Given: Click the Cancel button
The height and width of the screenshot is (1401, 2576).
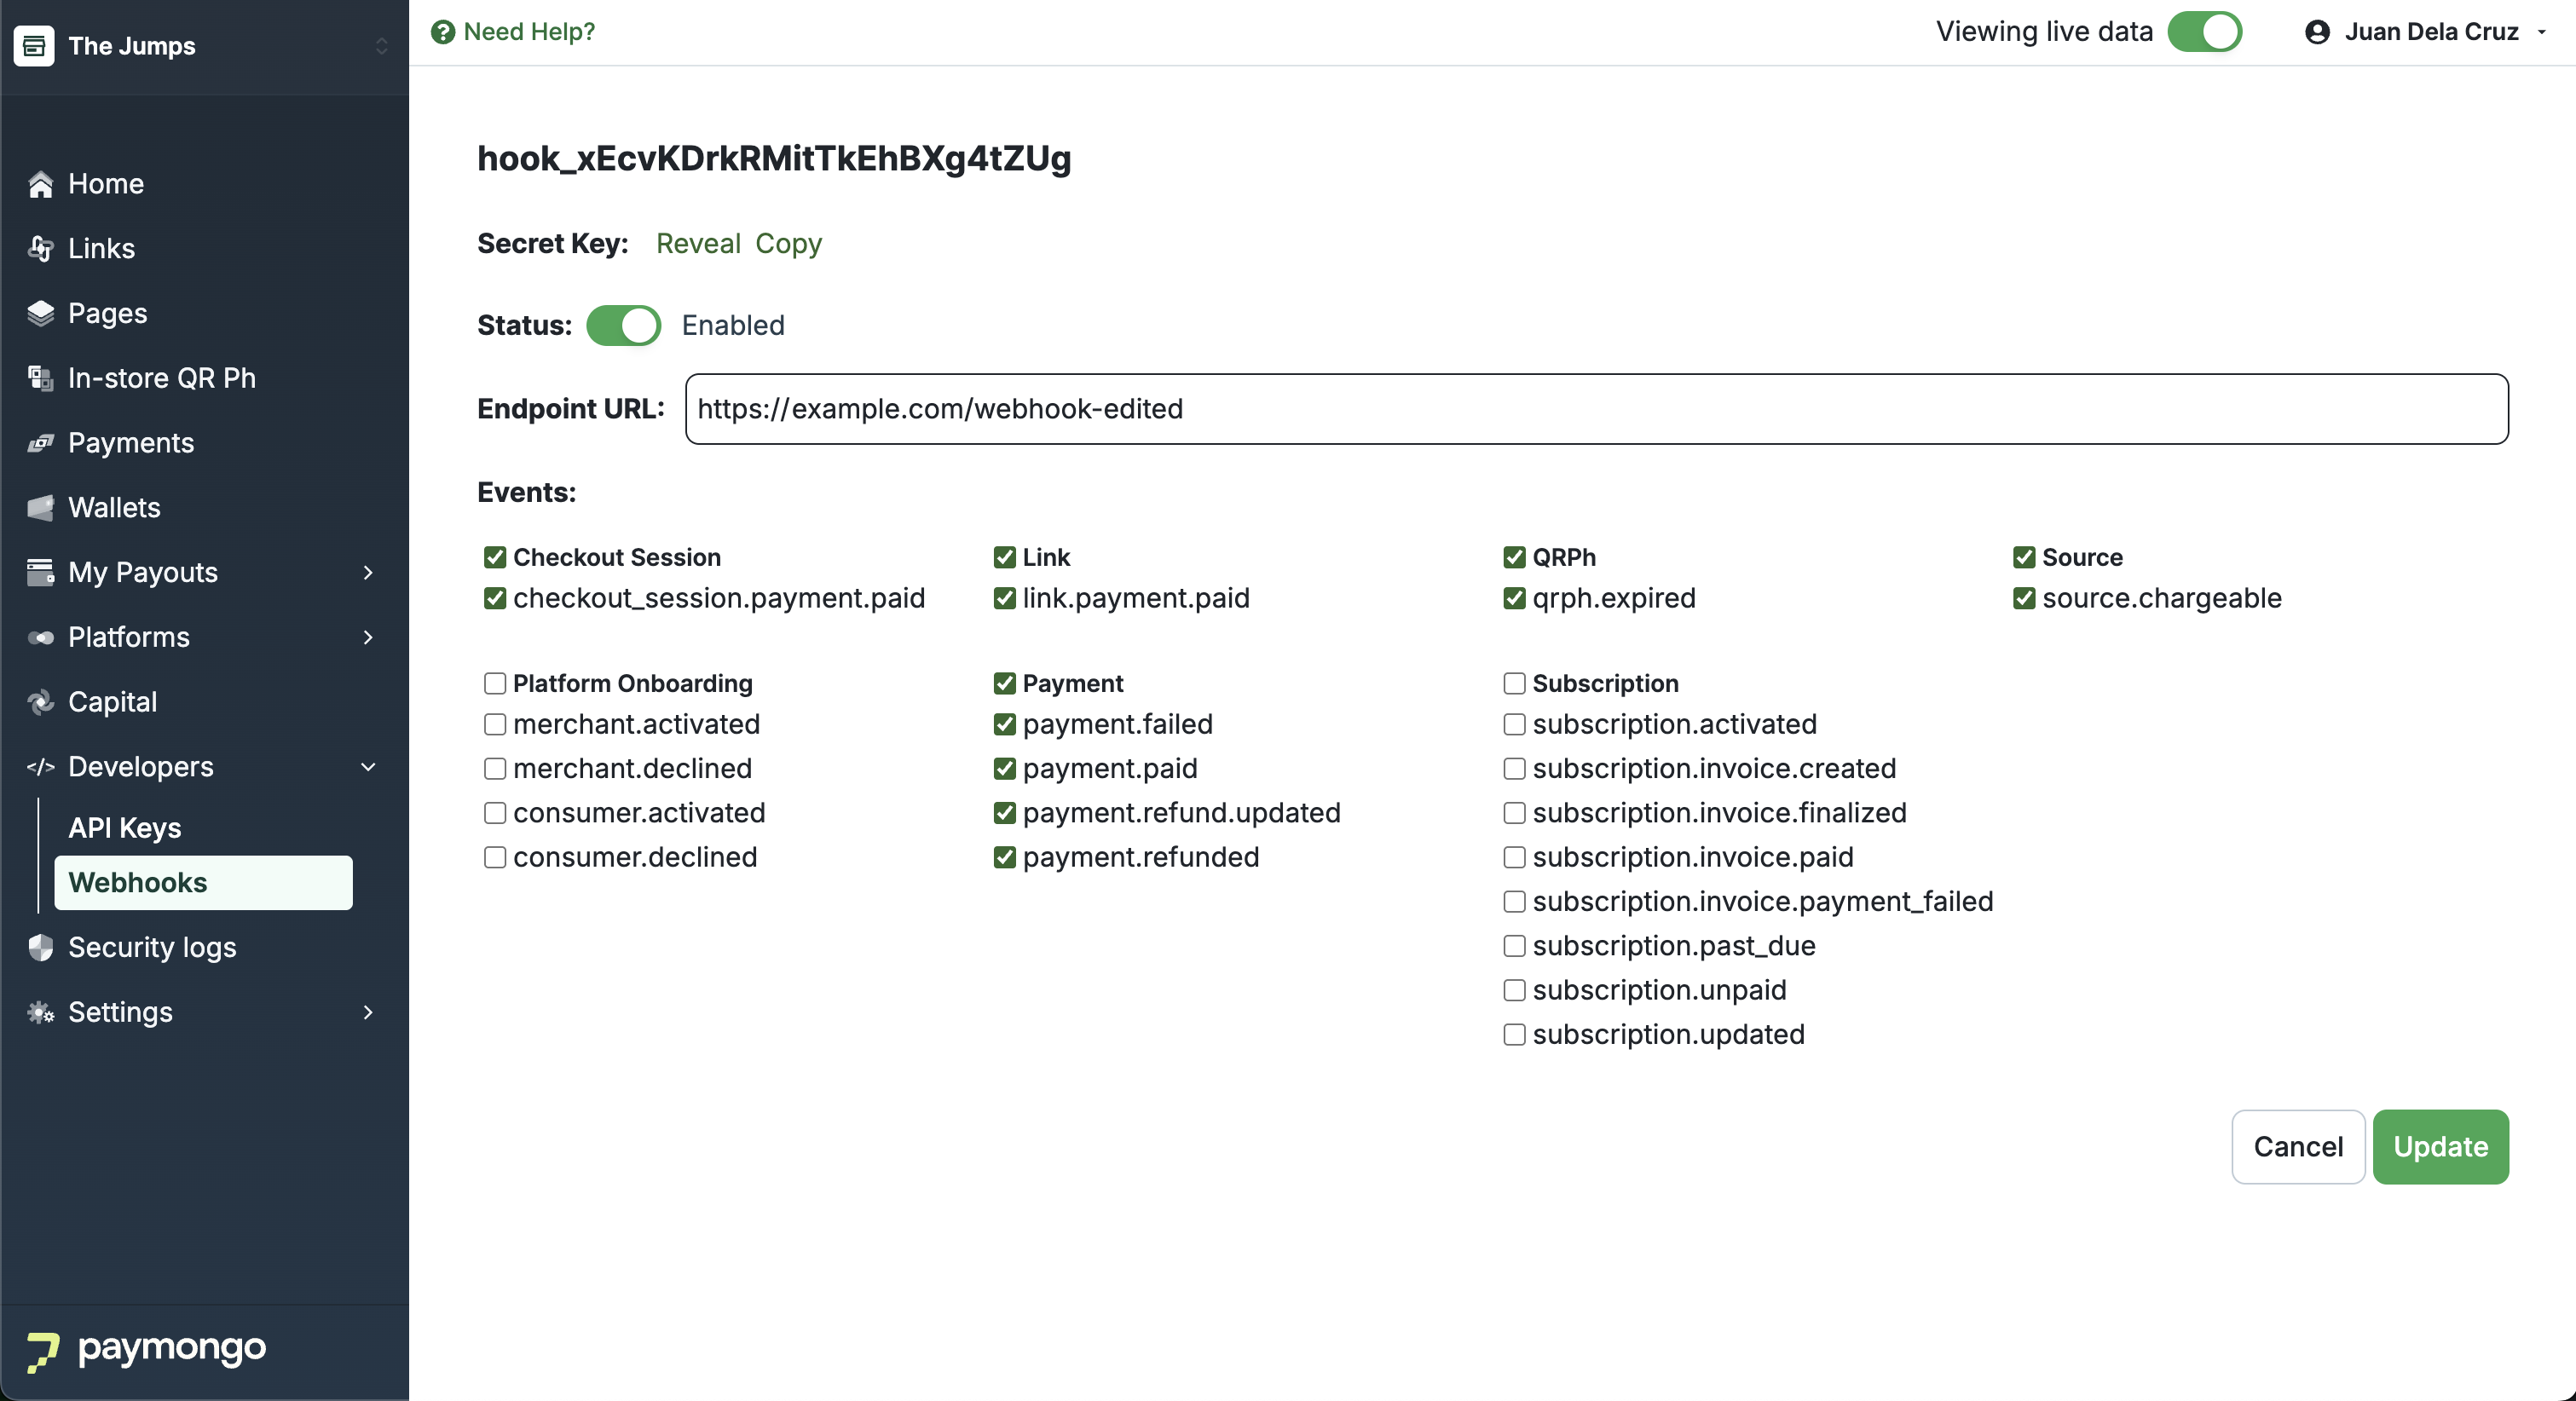Looking at the screenshot, I should pyautogui.click(x=2298, y=1147).
